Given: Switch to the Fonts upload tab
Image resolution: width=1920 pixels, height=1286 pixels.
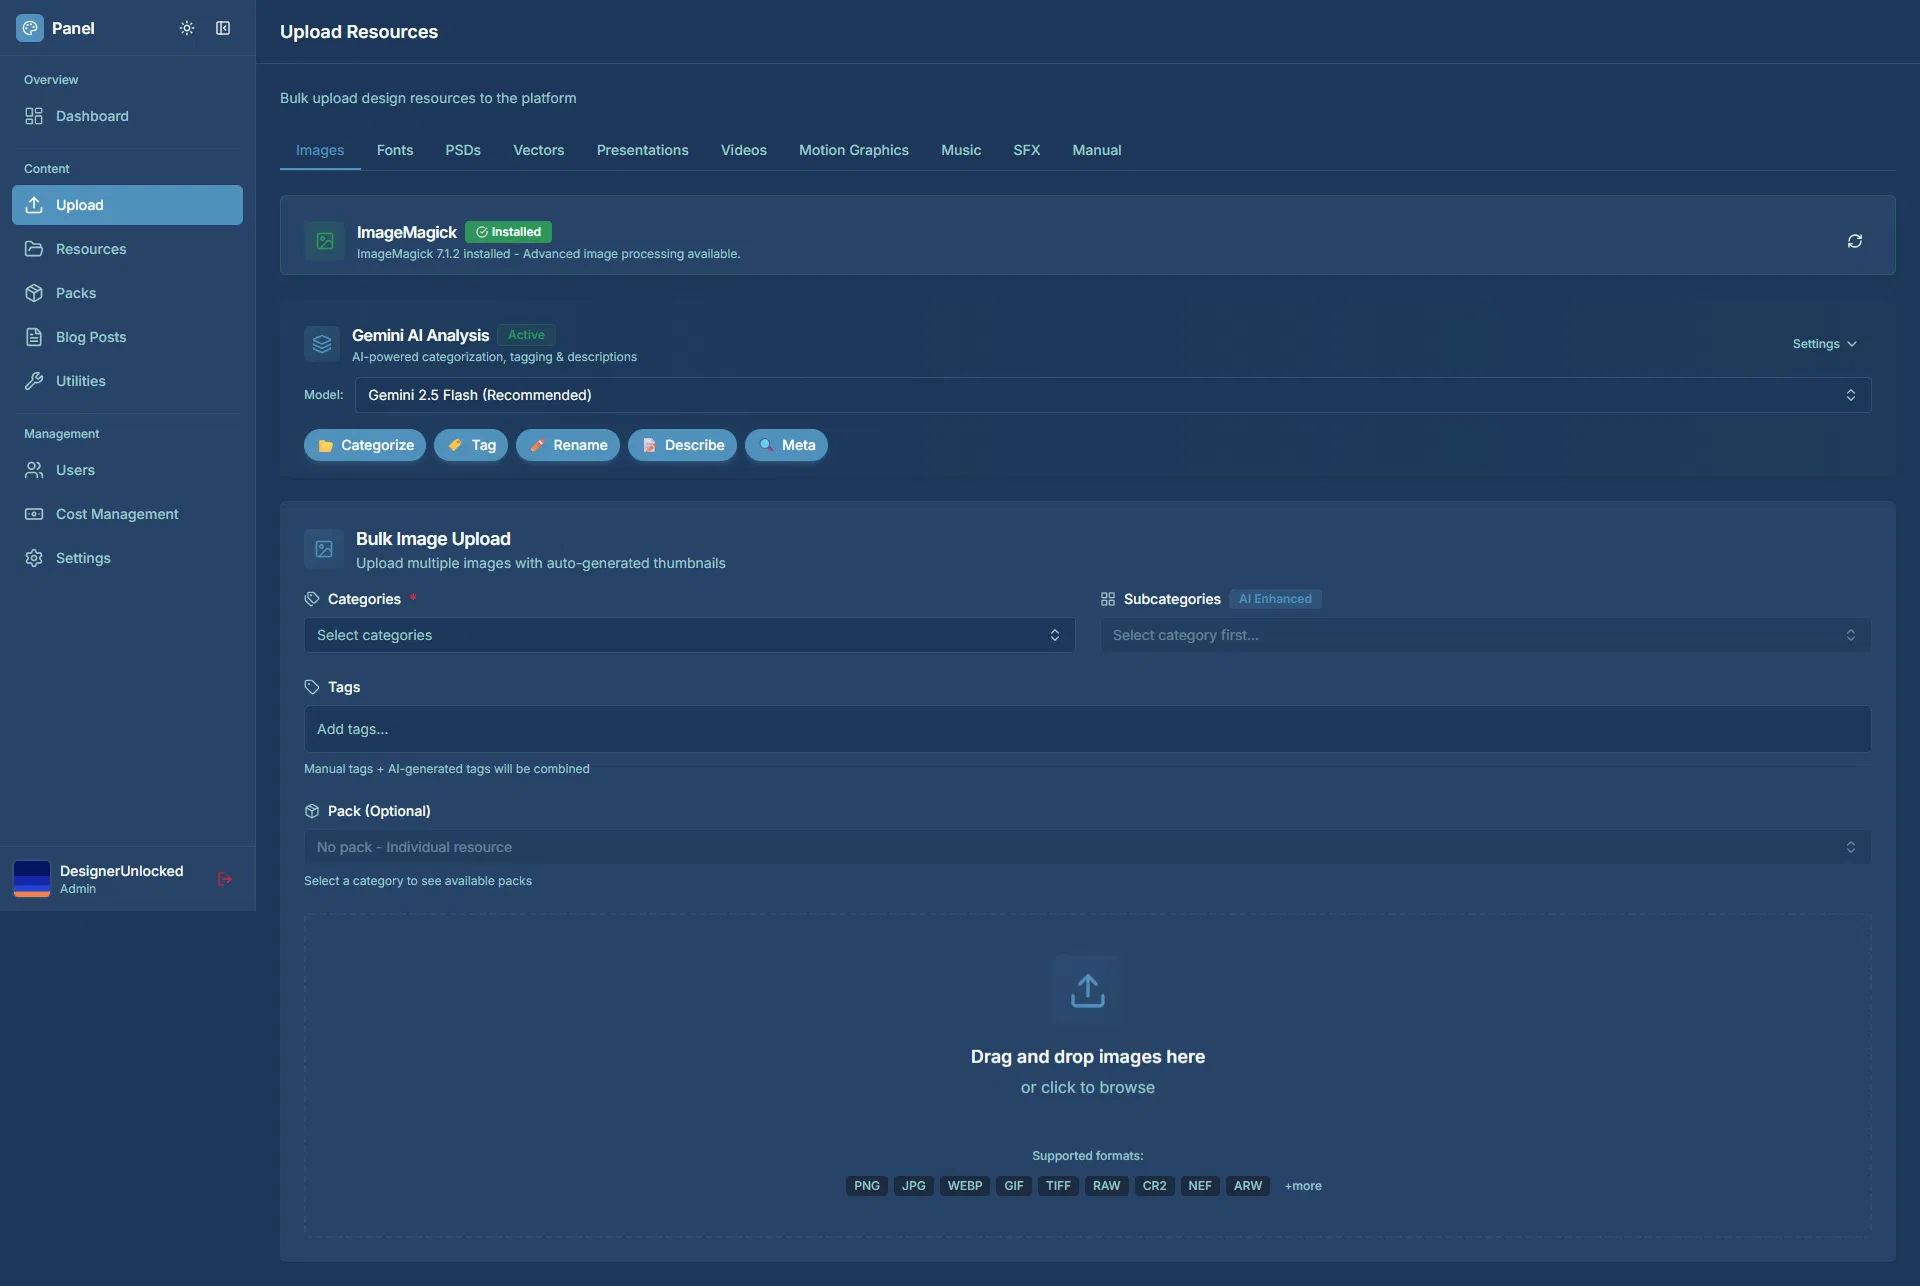Looking at the screenshot, I should (394, 149).
